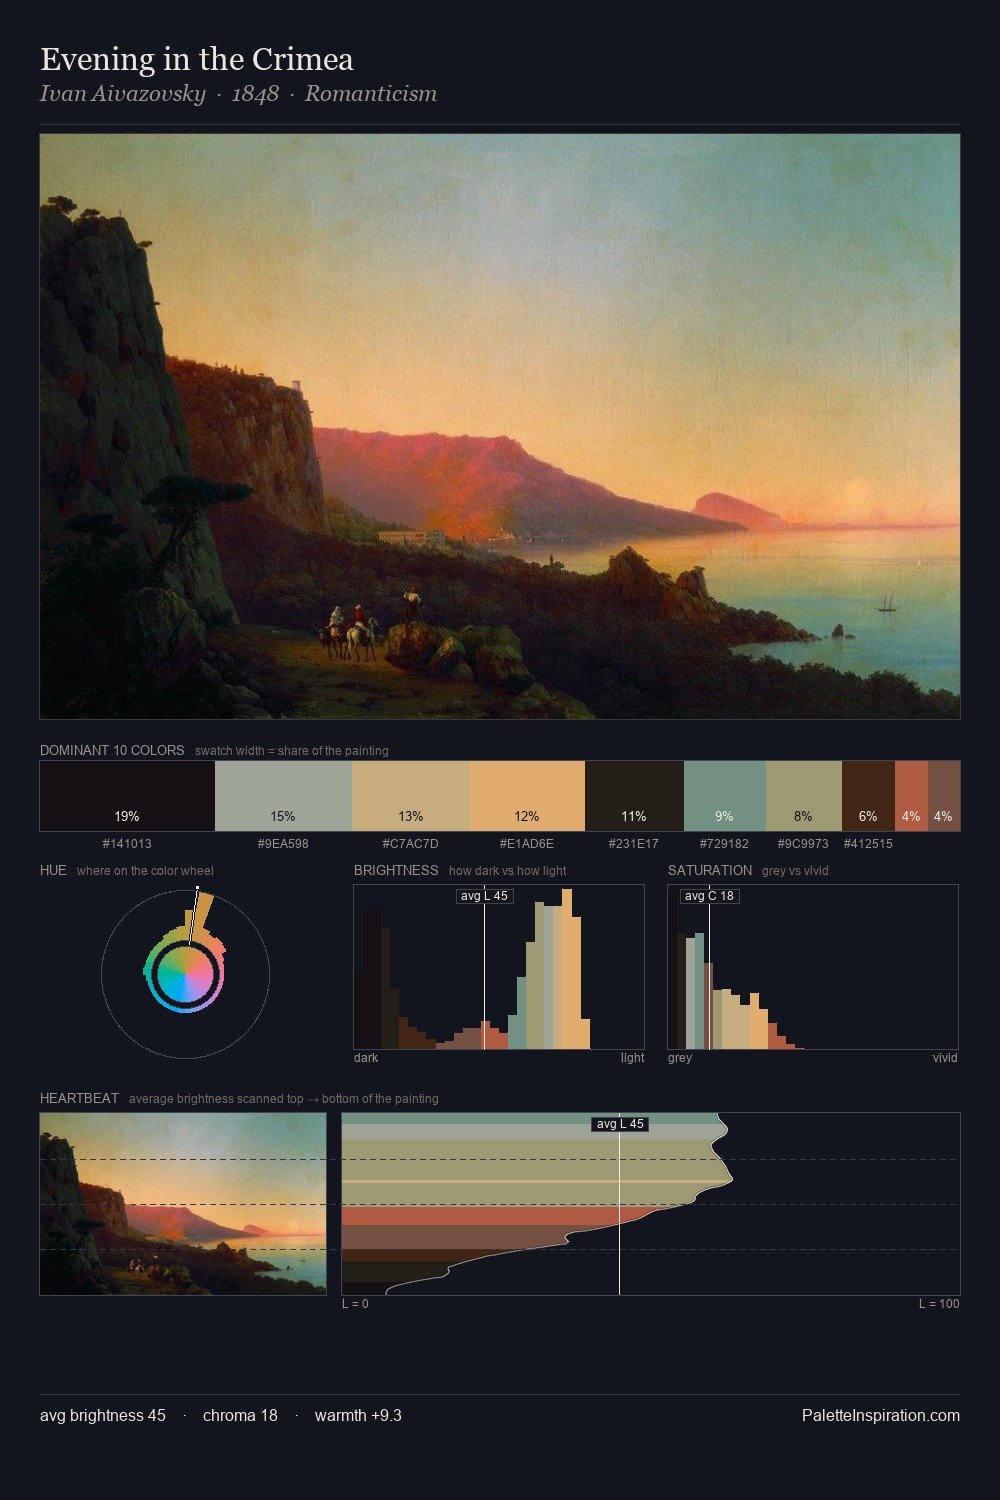Click hex label #412515

[868, 844]
